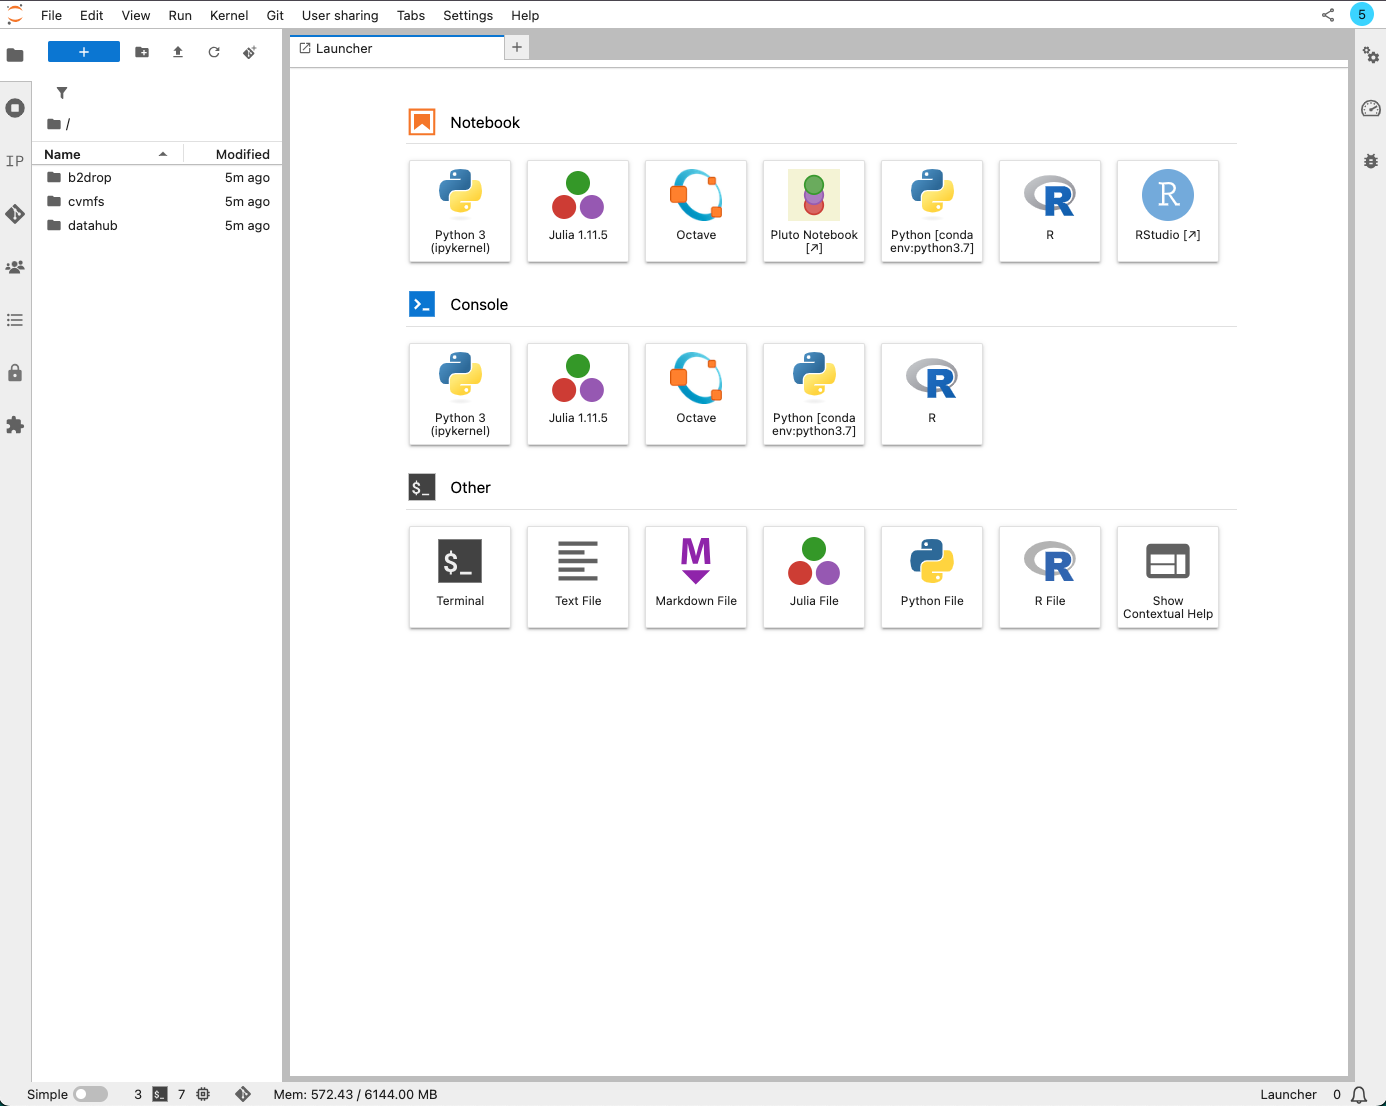The width and height of the screenshot is (1386, 1106).
Task: Create a new Text File
Action: pos(578,577)
